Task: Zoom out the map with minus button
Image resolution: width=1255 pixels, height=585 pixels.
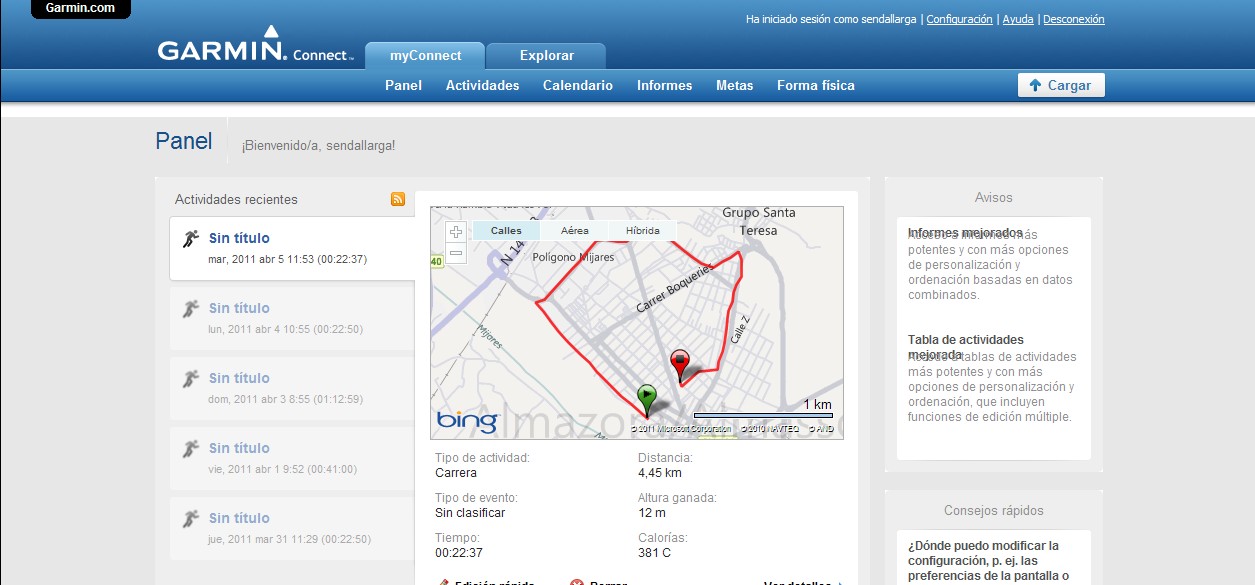Action: [456, 253]
